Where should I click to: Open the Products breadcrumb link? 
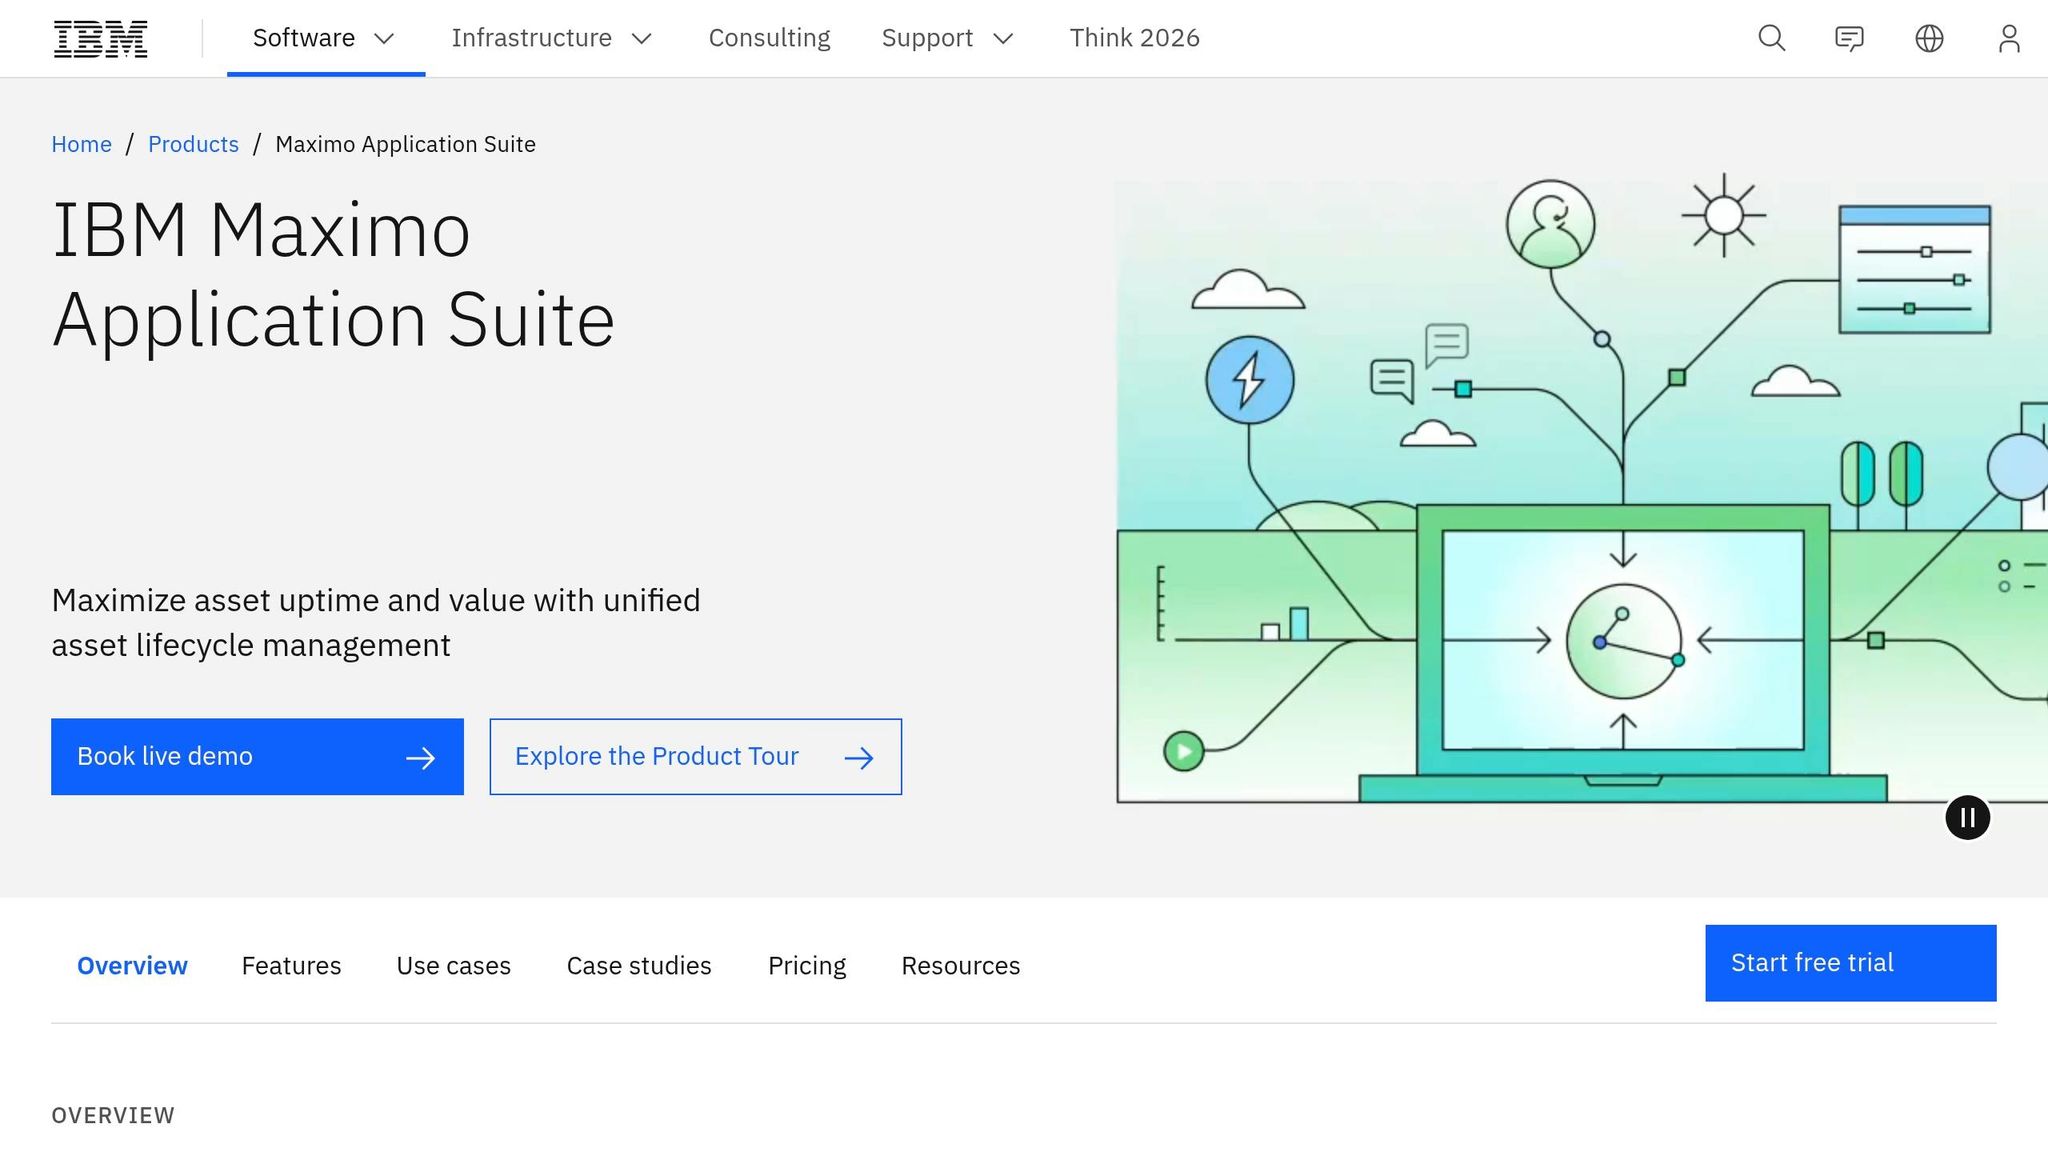point(193,144)
